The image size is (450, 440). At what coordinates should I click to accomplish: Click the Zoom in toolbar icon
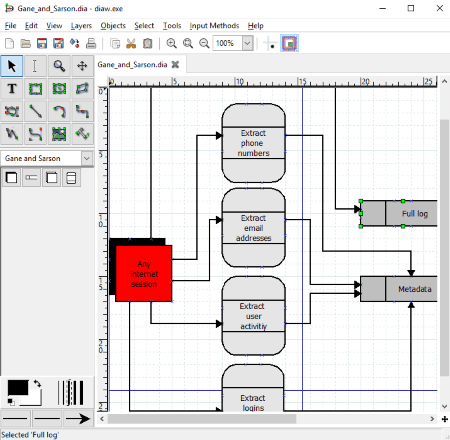[x=171, y=43]
